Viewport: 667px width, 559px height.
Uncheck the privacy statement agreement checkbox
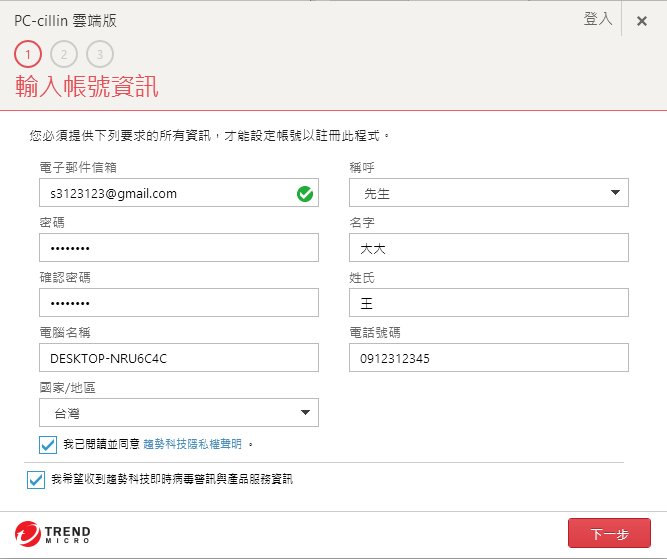(x=48, y=444)
